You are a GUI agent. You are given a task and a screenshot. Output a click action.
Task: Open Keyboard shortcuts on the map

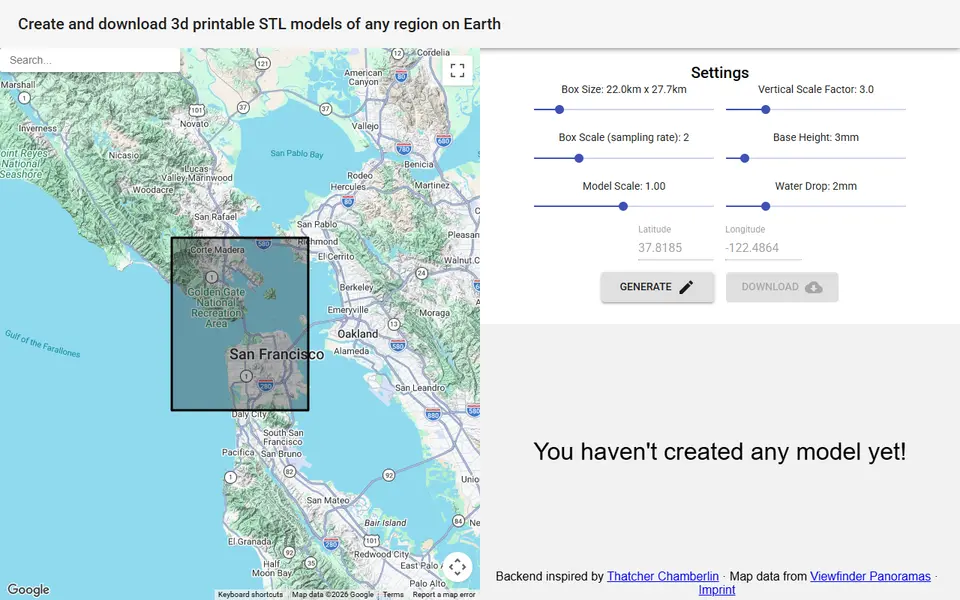[x=250, y=594]
